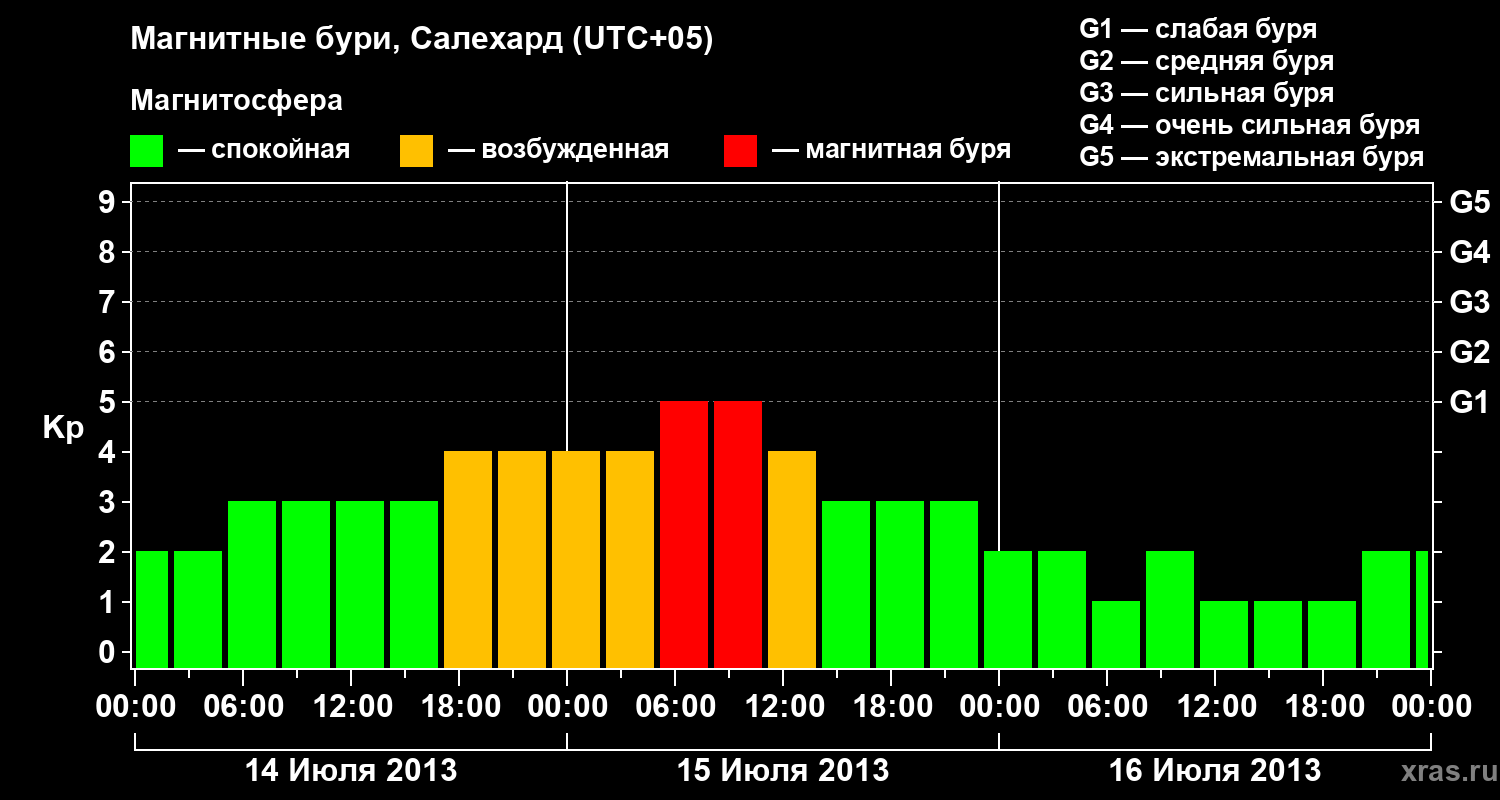Click the orange bar at 03:00 July 15
This screenshot has width=1500, height=800.
click(630, 559)
